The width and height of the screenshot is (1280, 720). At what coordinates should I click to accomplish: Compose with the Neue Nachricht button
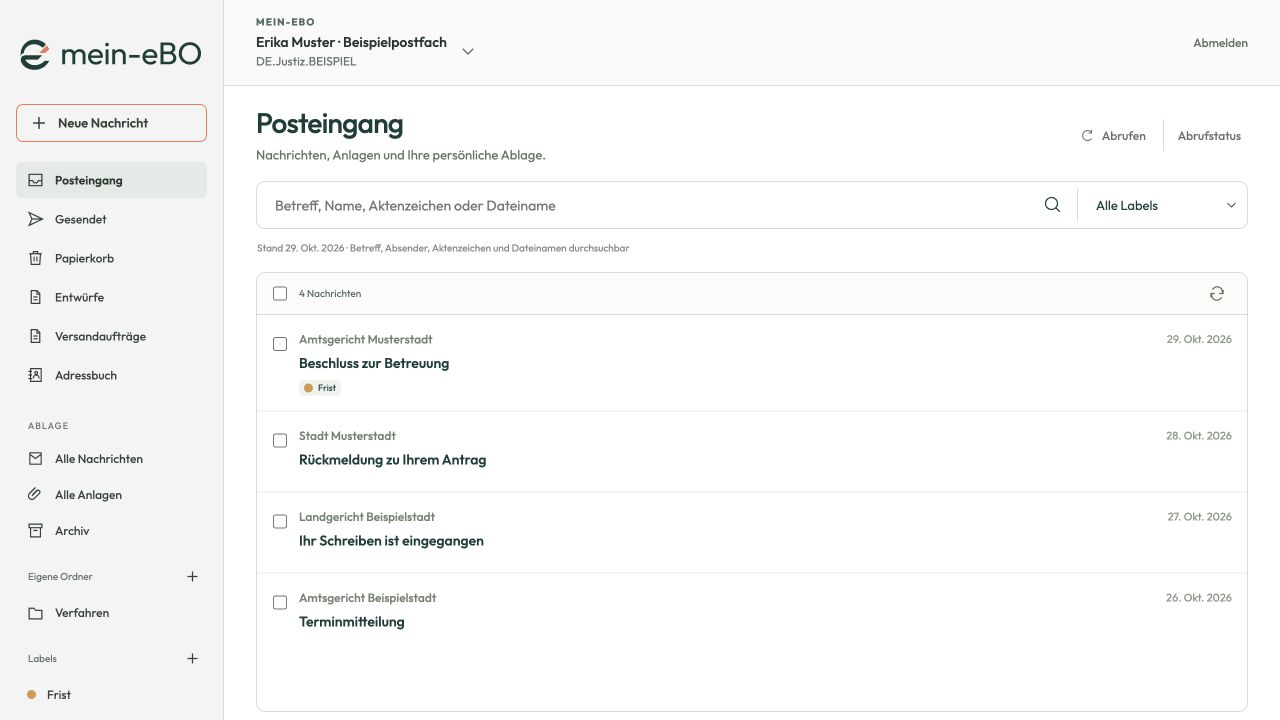[111, 123]
